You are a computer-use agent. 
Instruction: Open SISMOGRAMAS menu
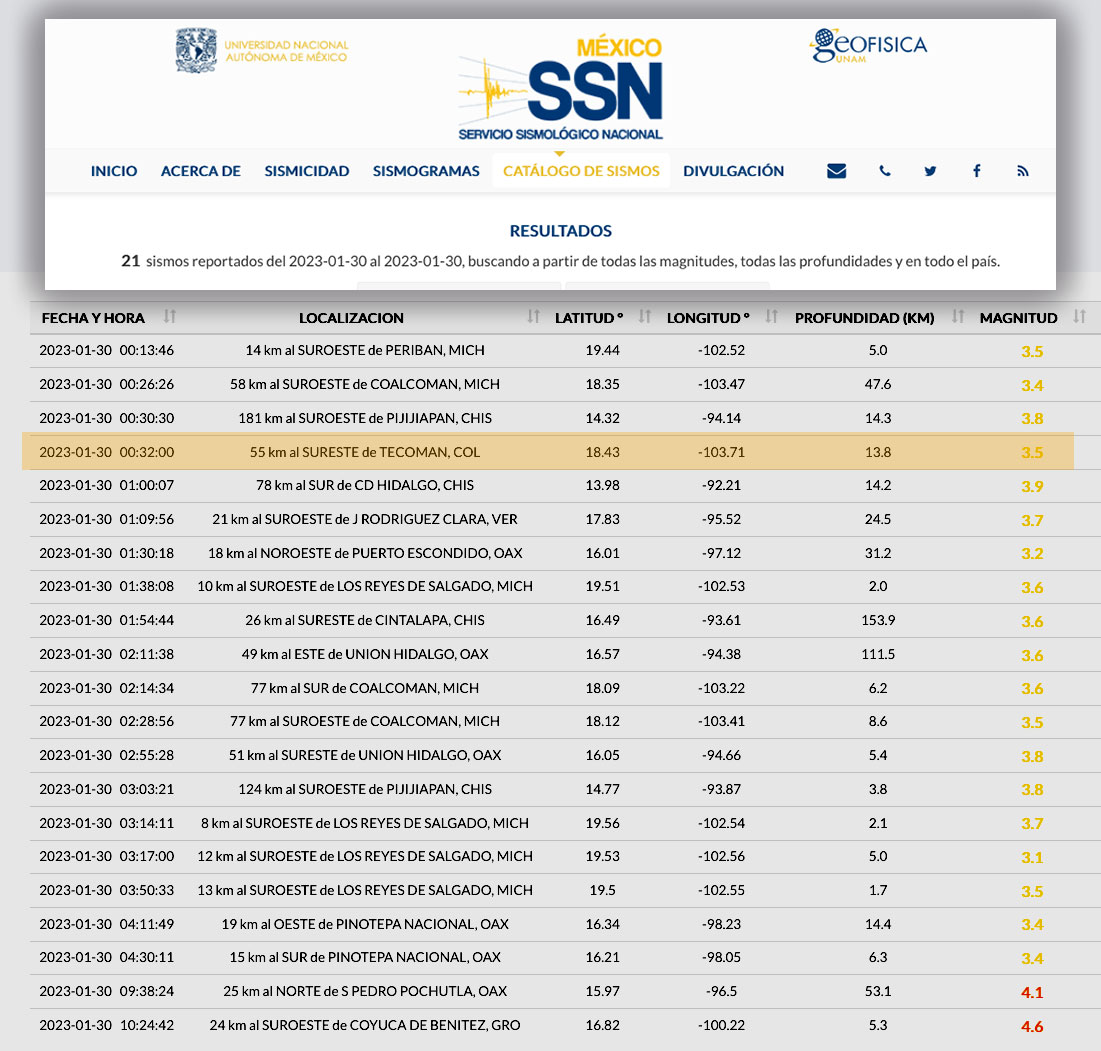[426, 171]
